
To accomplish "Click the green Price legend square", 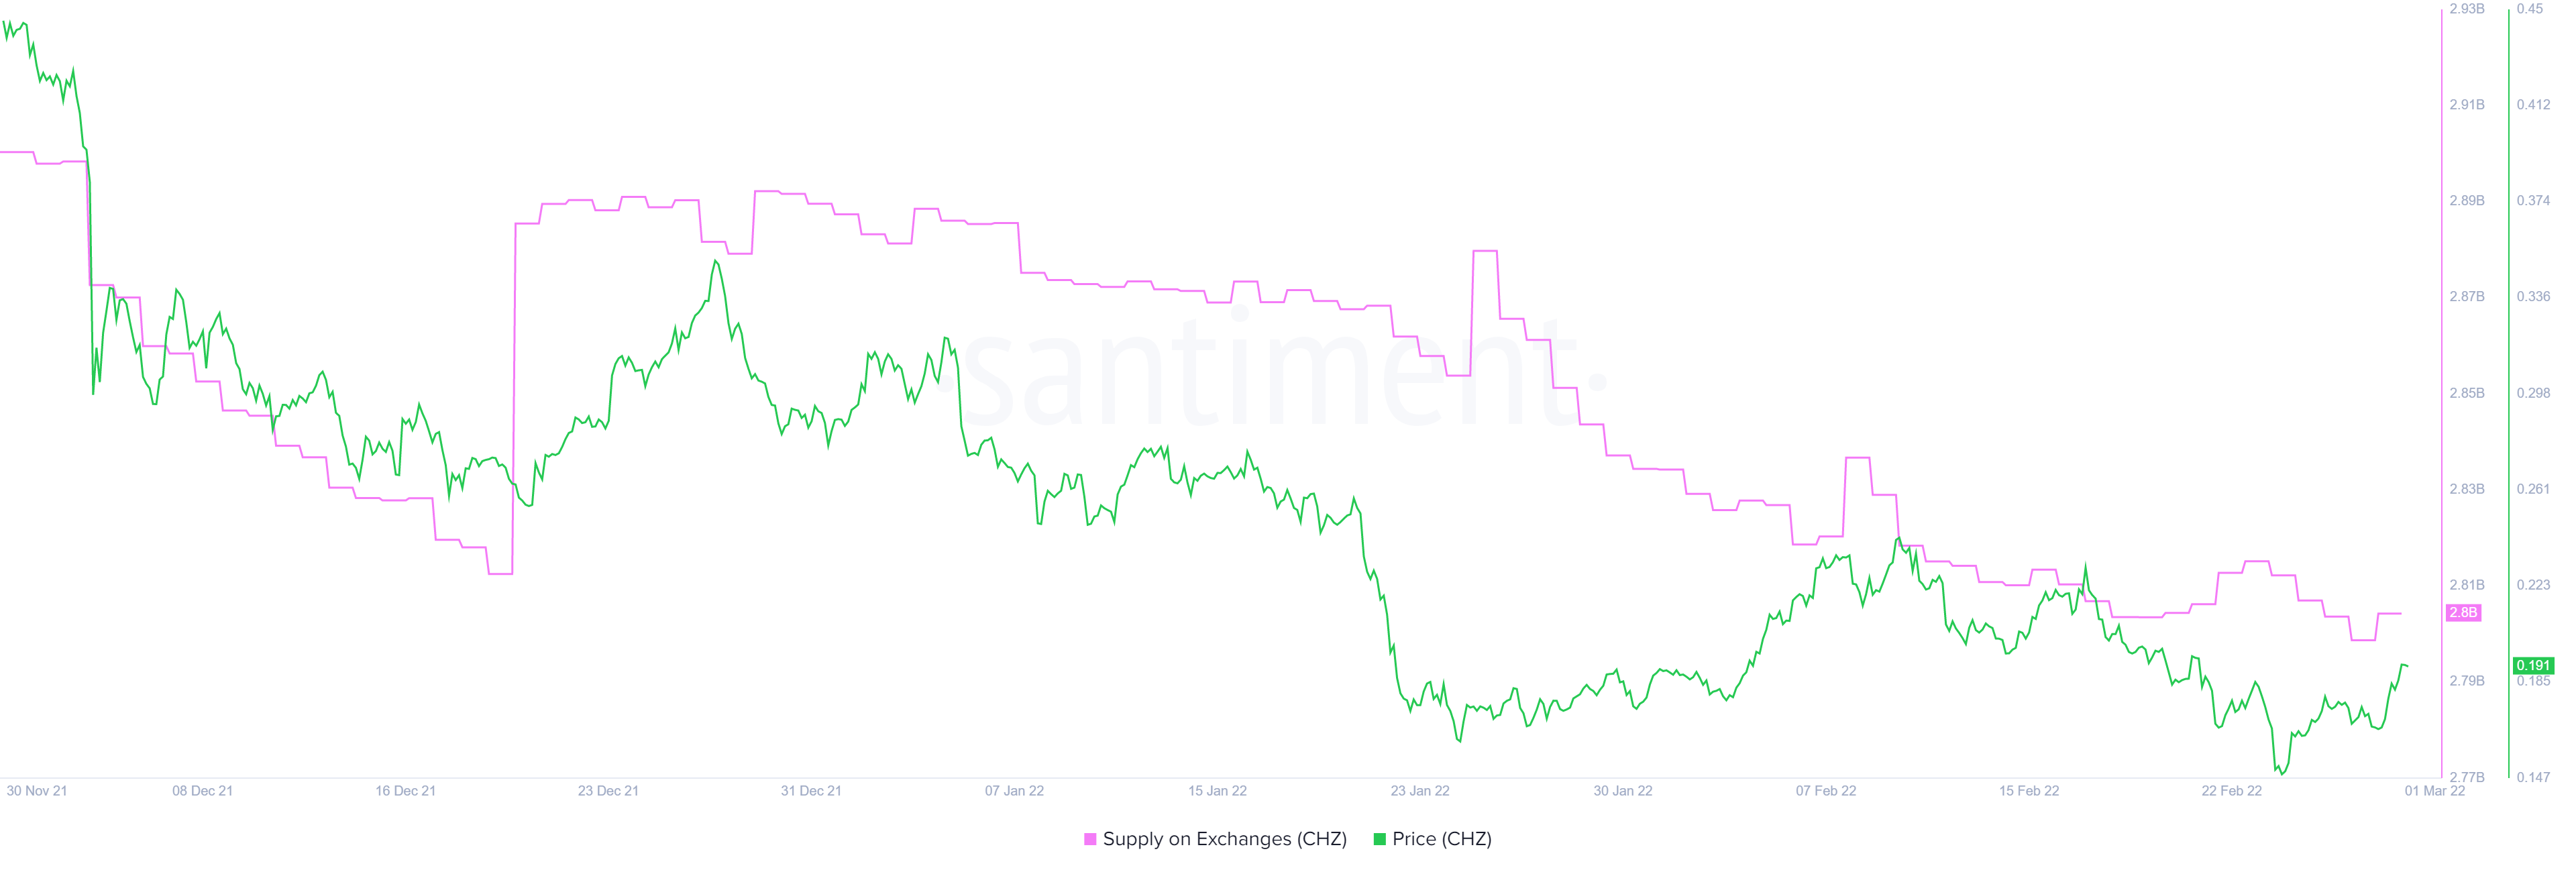I will (1380, 839).
